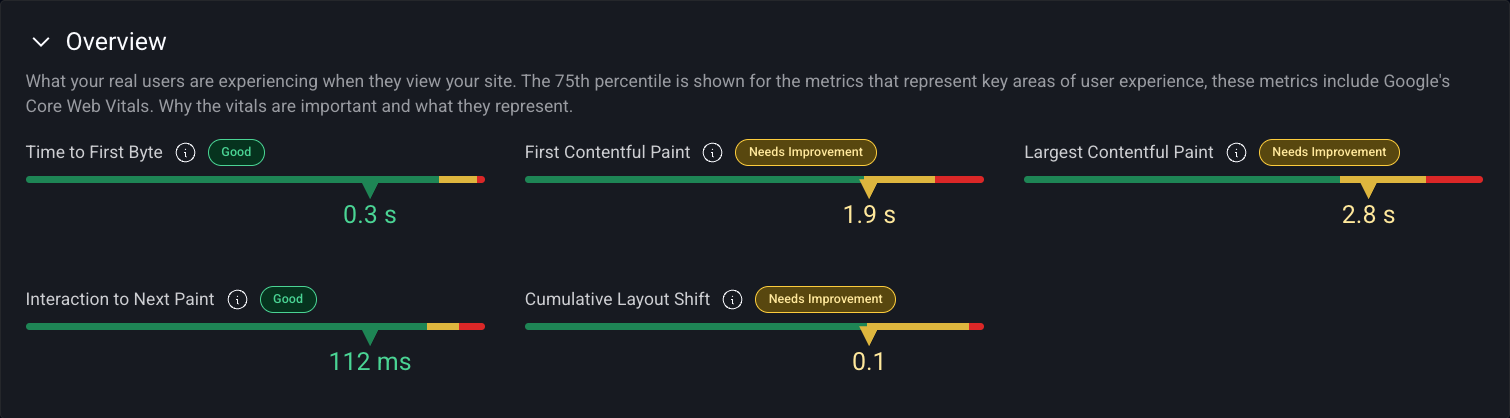The height and width of the screenshot is (418, 1510).
Task: Click the Largest Contentful Paint info icon
Action: click(x=1236, y=153)
